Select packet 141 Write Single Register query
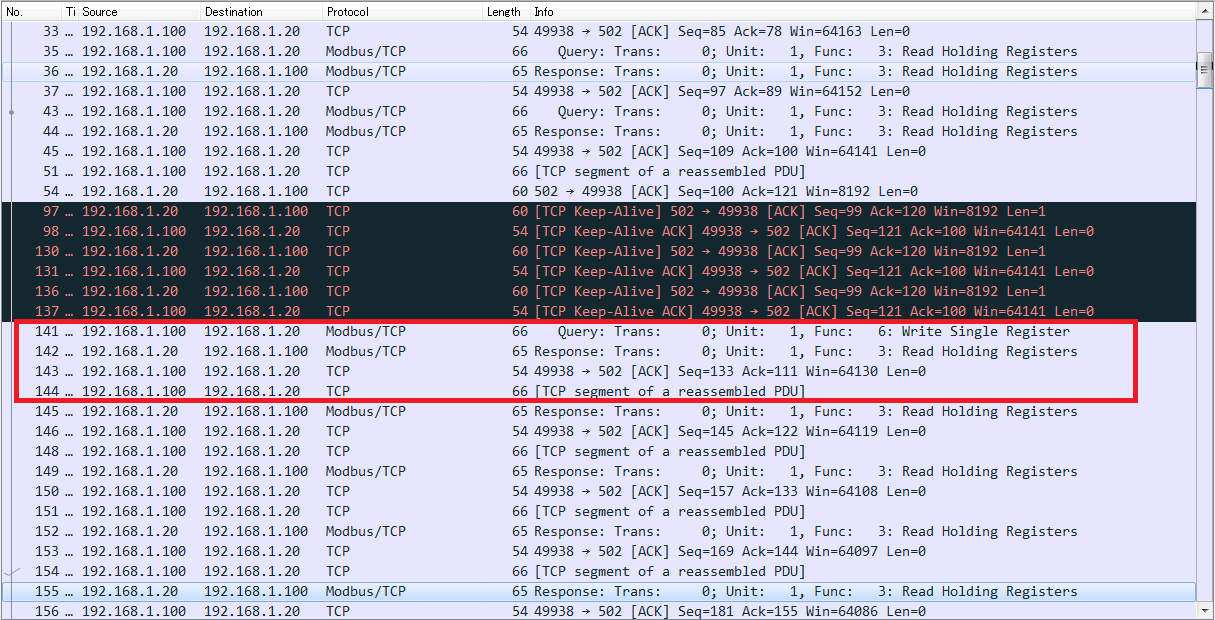1215x620 pixels. [598, 331]
